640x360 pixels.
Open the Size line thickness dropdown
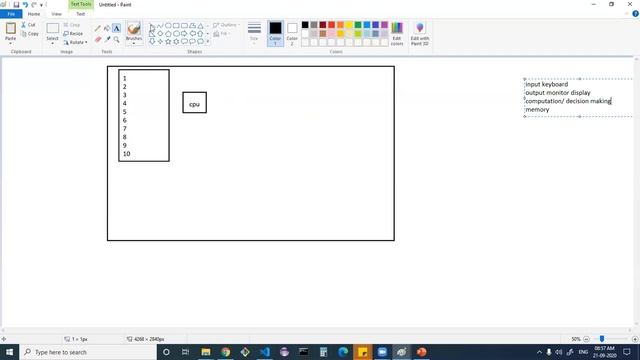click(x=254, y=33)
